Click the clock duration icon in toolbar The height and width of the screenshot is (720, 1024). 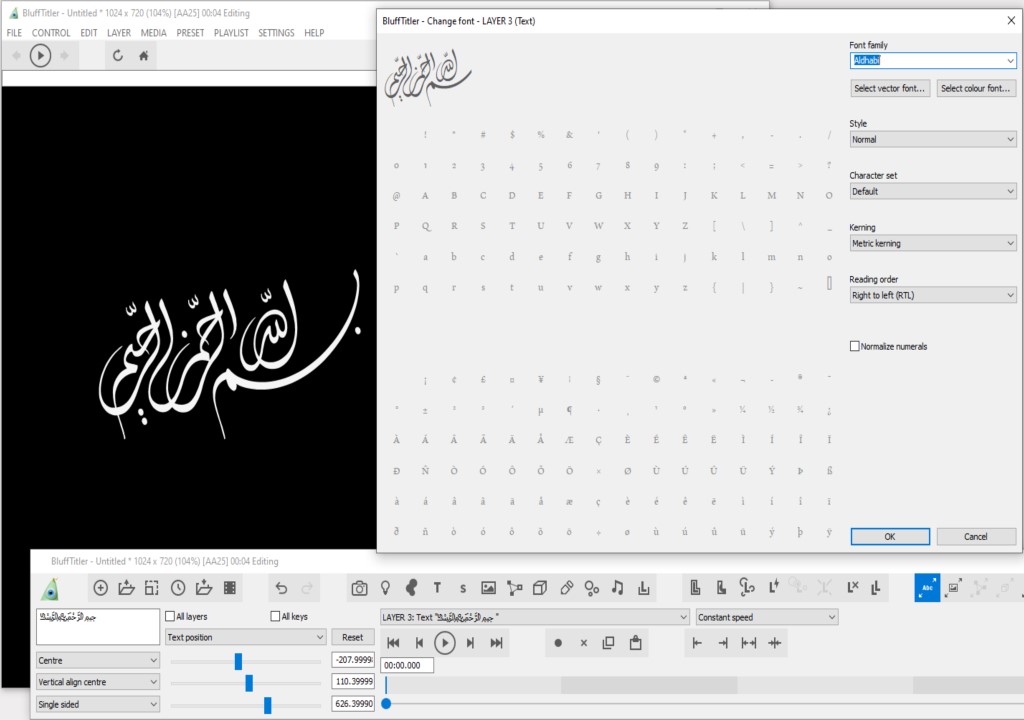pyautogui.click(x=178, y=588)
